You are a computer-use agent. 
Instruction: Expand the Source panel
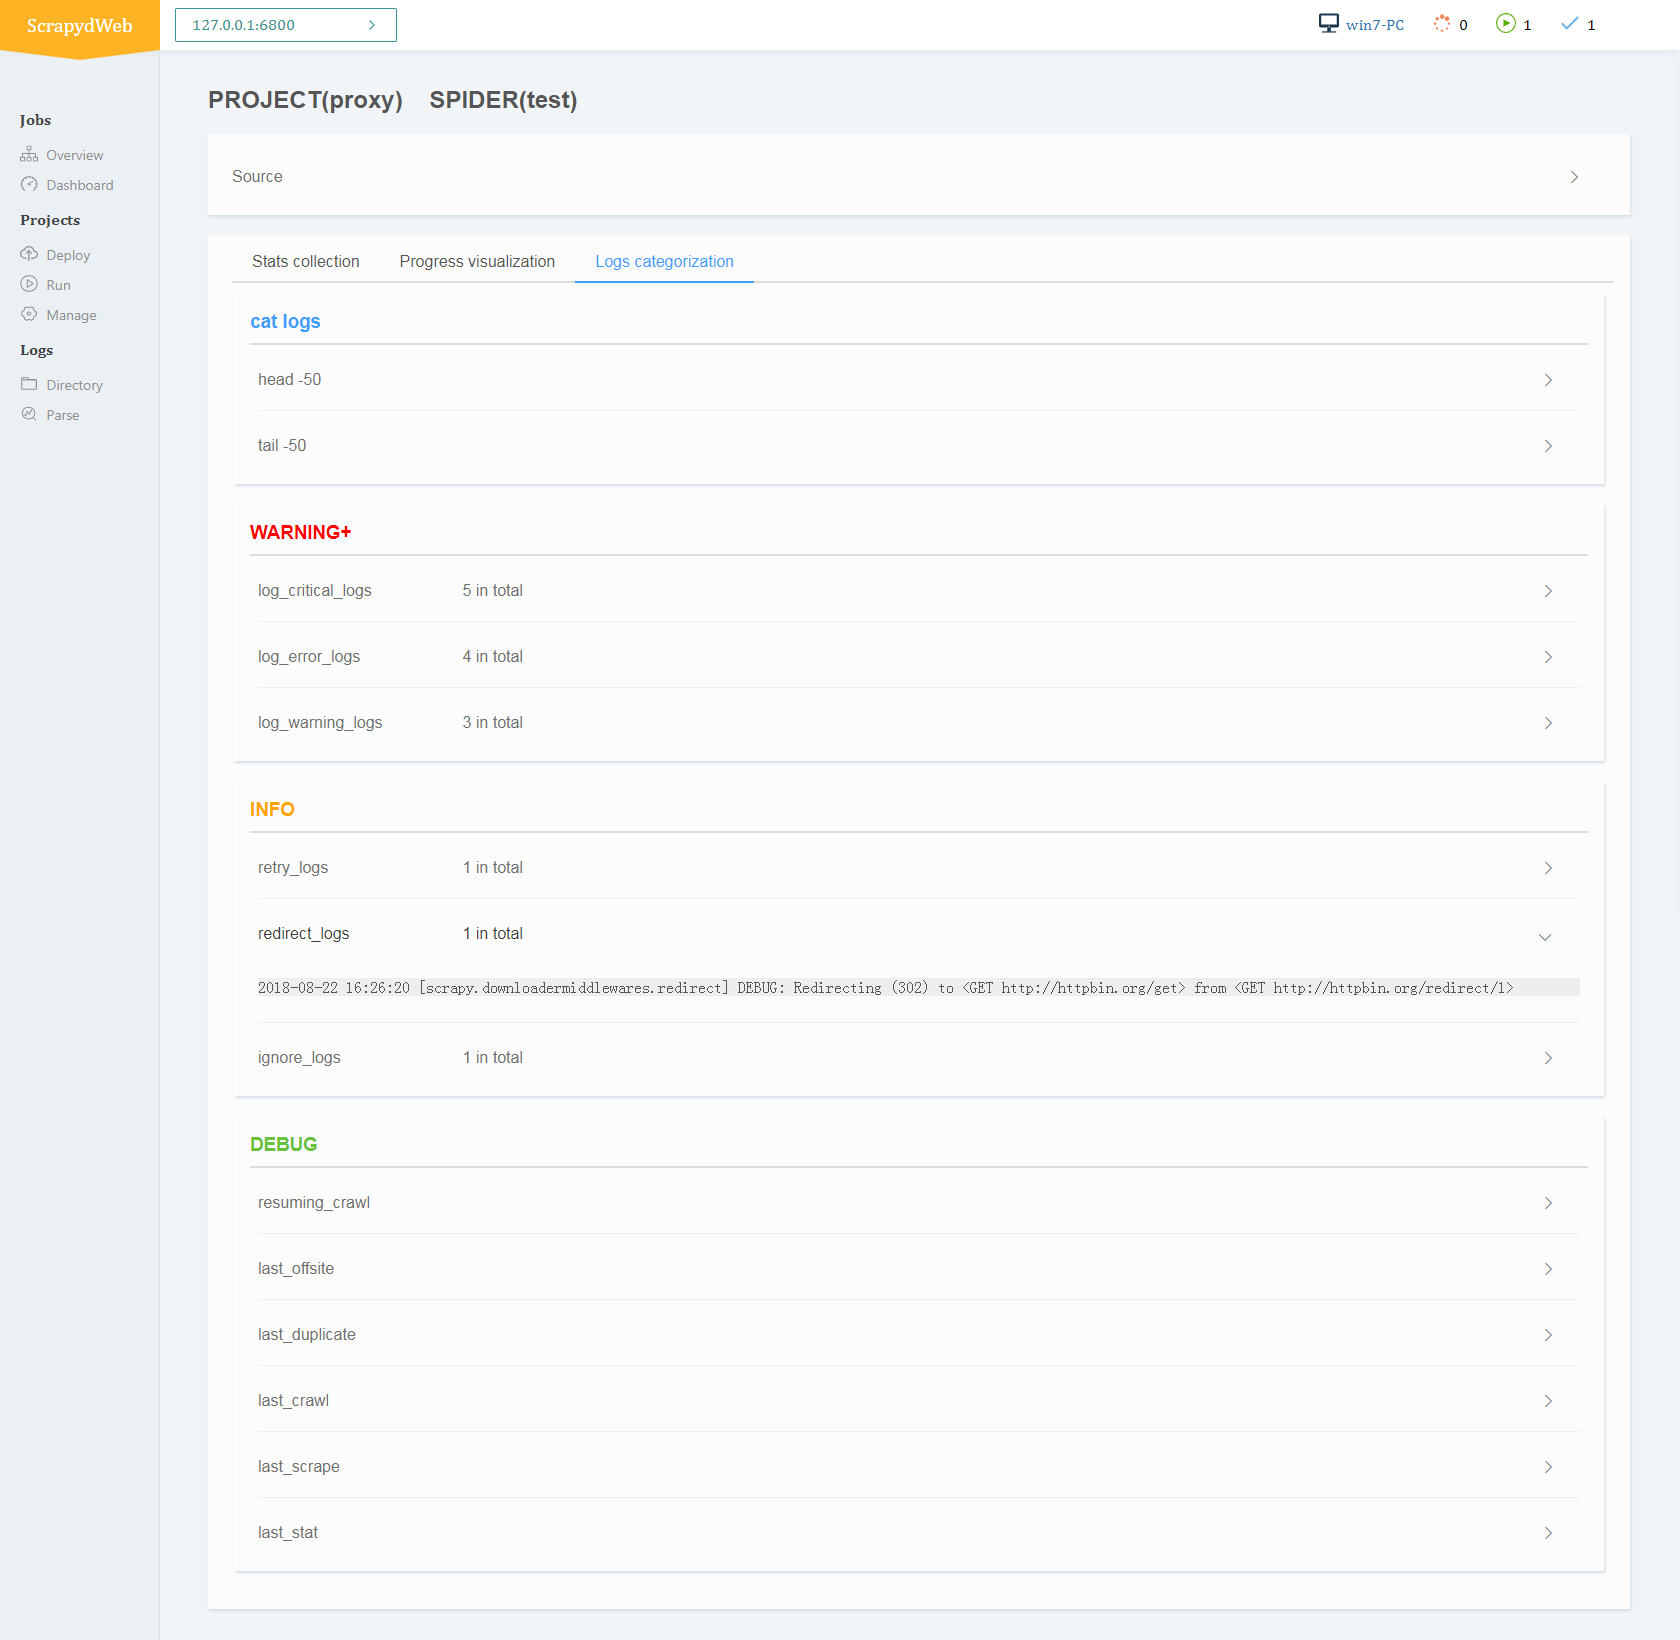tap(918, 176)
